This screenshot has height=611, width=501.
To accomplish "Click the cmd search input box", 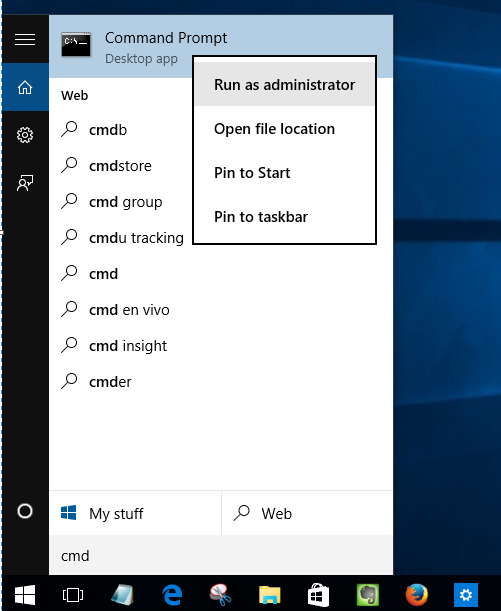I will coord(221,555).
